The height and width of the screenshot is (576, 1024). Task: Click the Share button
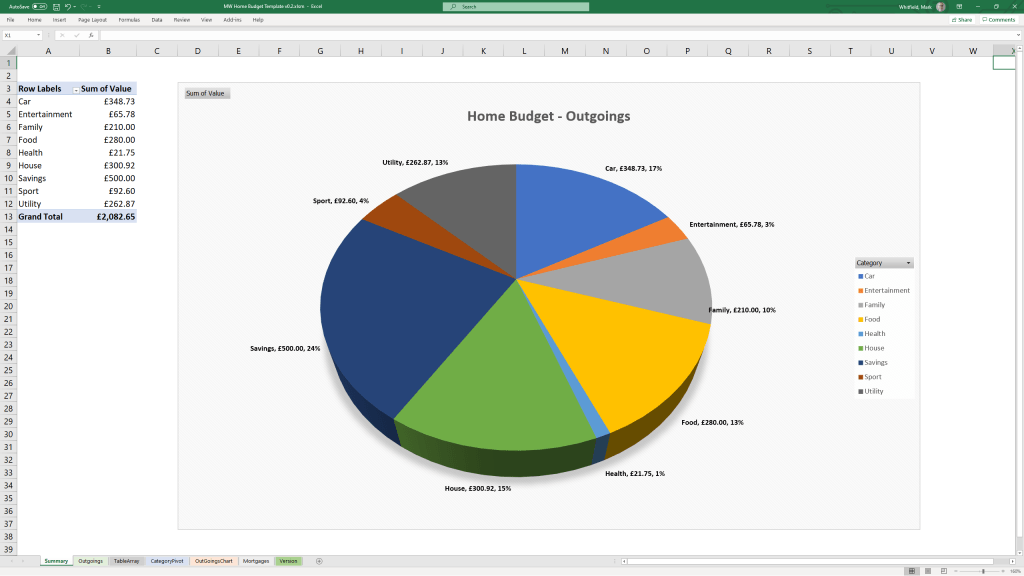960,19
